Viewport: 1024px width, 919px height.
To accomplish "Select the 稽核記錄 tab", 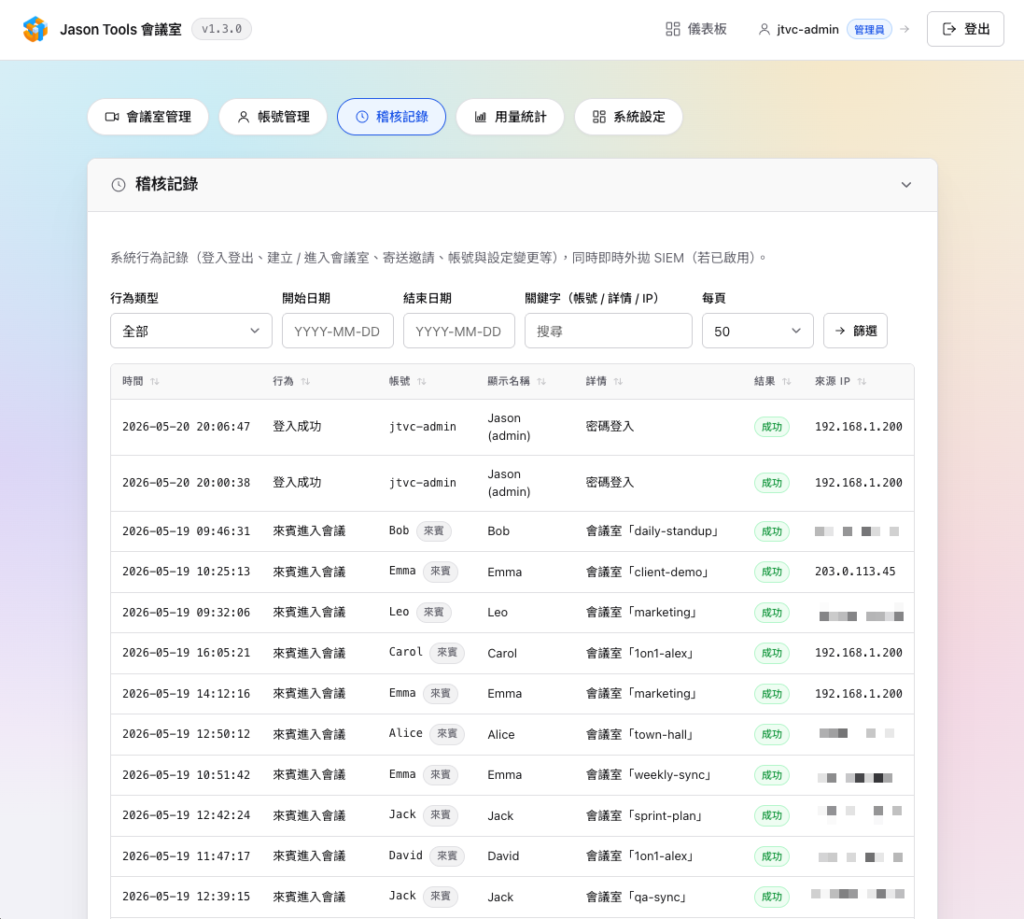I will pyautogui.click(x=391, y=117).
